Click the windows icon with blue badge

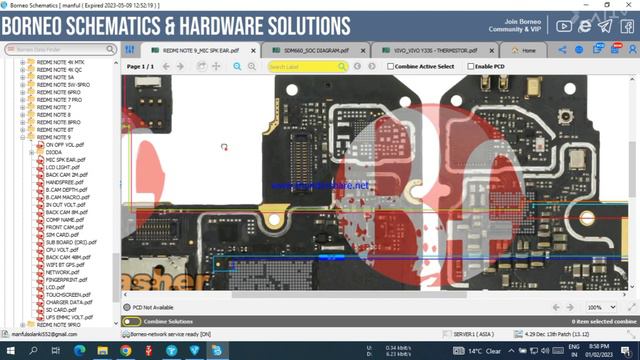[x=598, y=49]
